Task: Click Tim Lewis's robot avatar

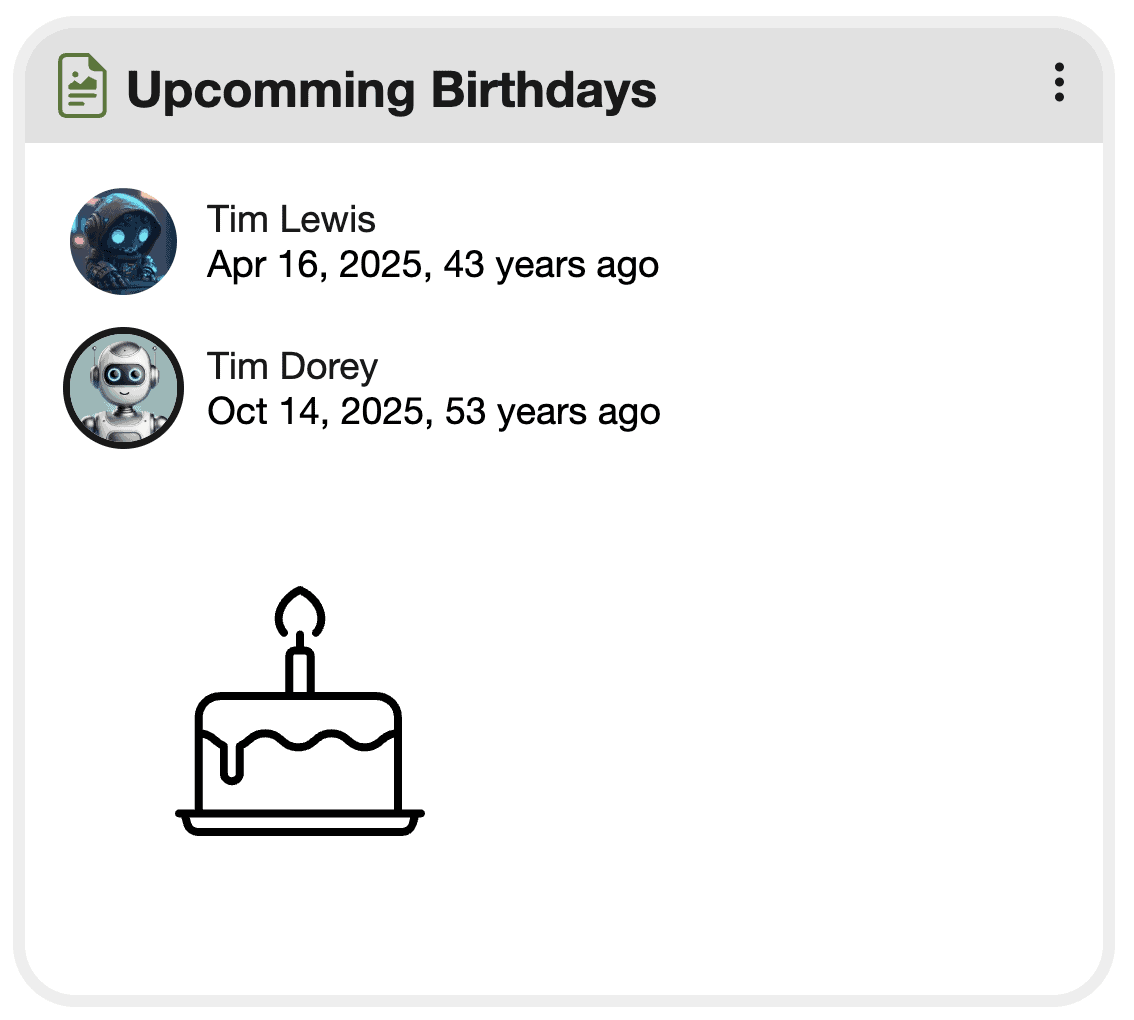Action: pyautogui.click(x=123, y=240)
